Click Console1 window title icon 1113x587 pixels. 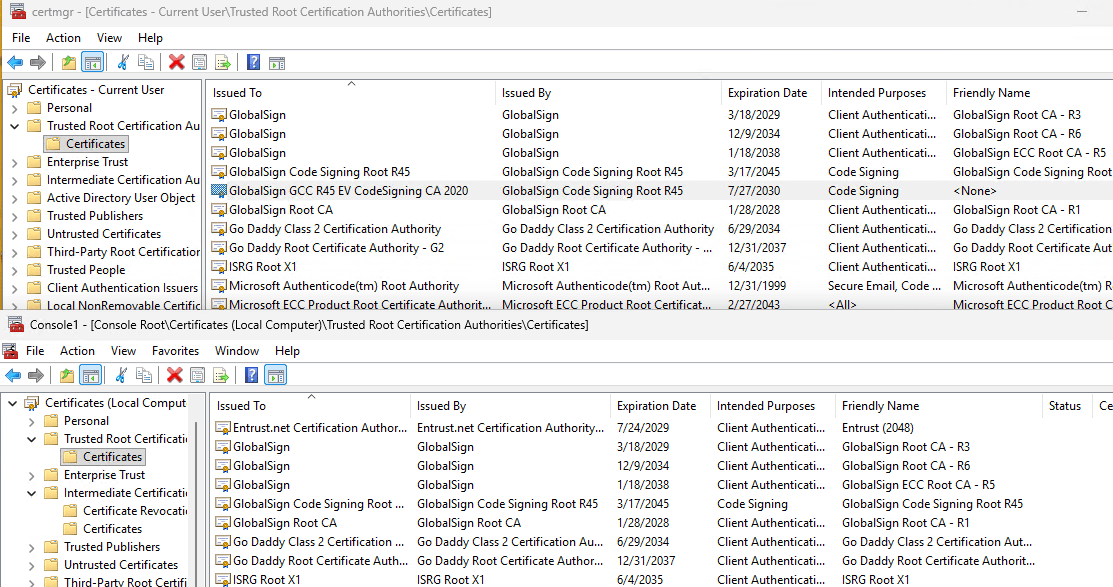16,324
